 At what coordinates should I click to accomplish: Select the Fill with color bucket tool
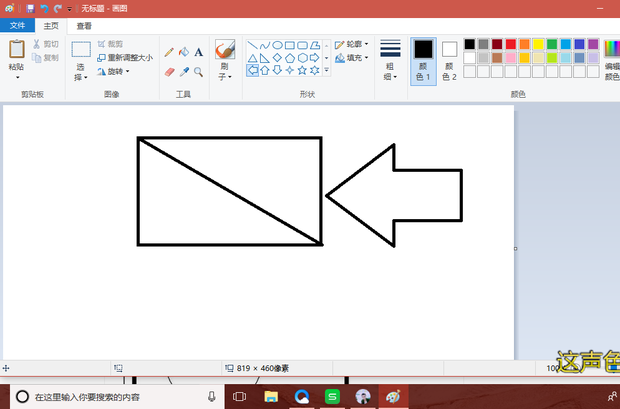(x=184, y=52)
